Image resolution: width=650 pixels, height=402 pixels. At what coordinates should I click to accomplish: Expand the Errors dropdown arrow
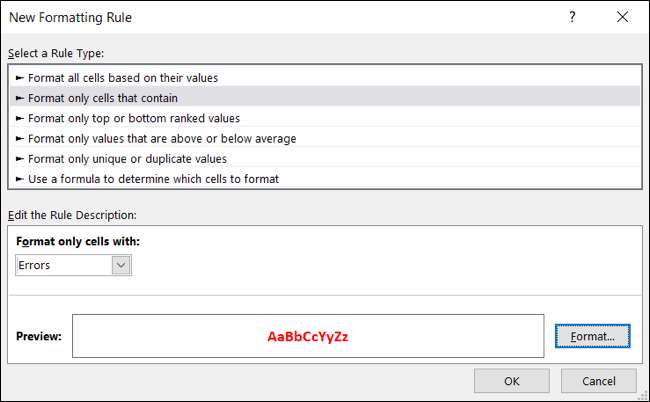(122, 265)
